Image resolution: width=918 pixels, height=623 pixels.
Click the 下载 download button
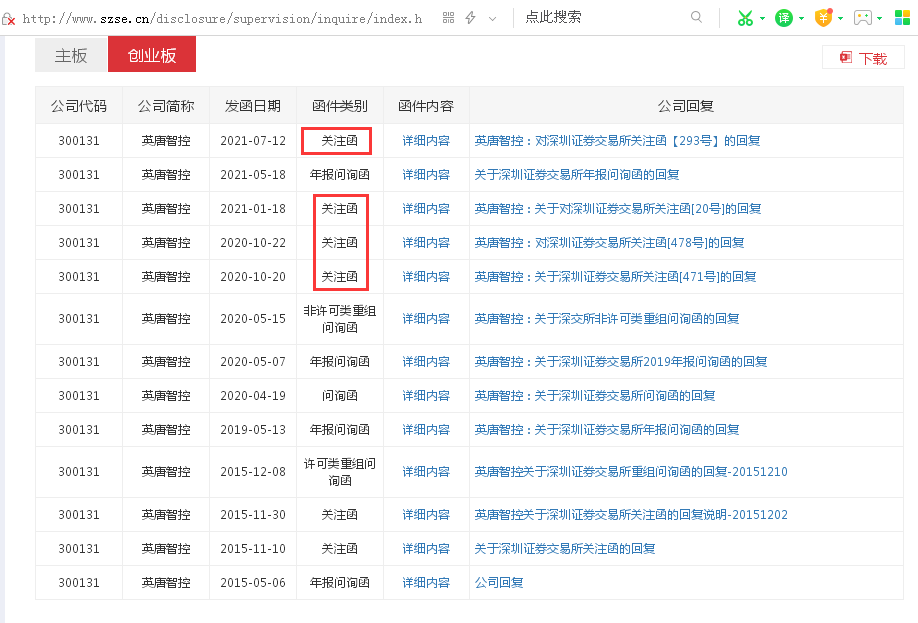tap(864, 57)
